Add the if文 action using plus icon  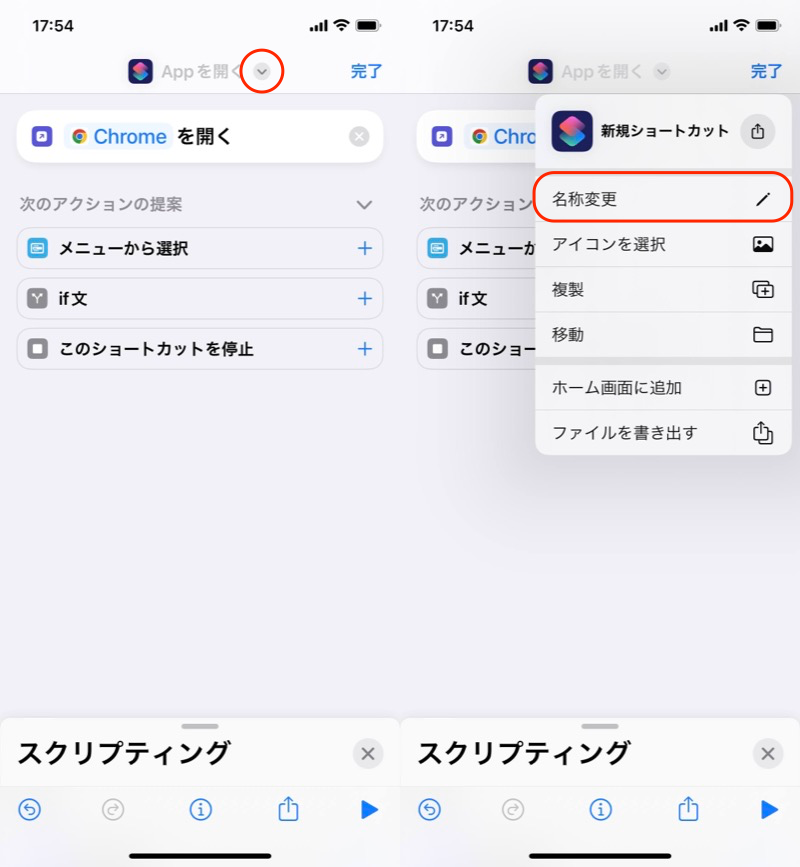[x=364, y=298]
